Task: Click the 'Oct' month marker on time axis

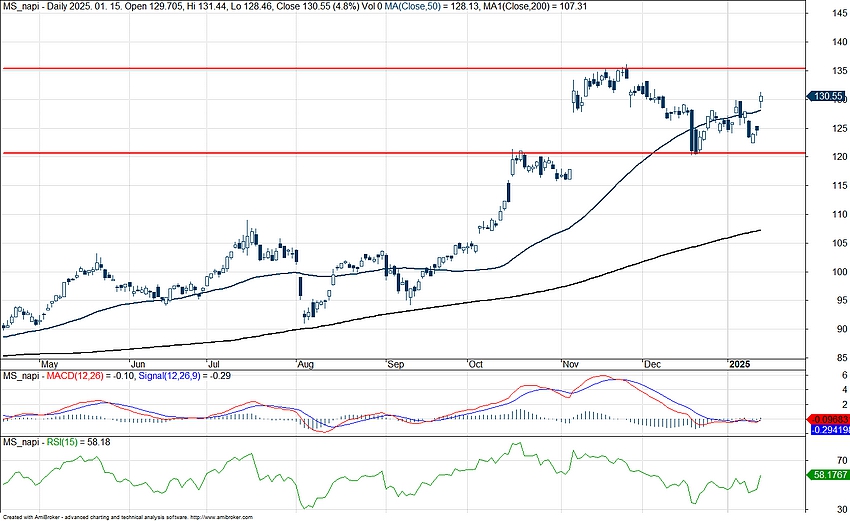Action: tap(477, 361)
